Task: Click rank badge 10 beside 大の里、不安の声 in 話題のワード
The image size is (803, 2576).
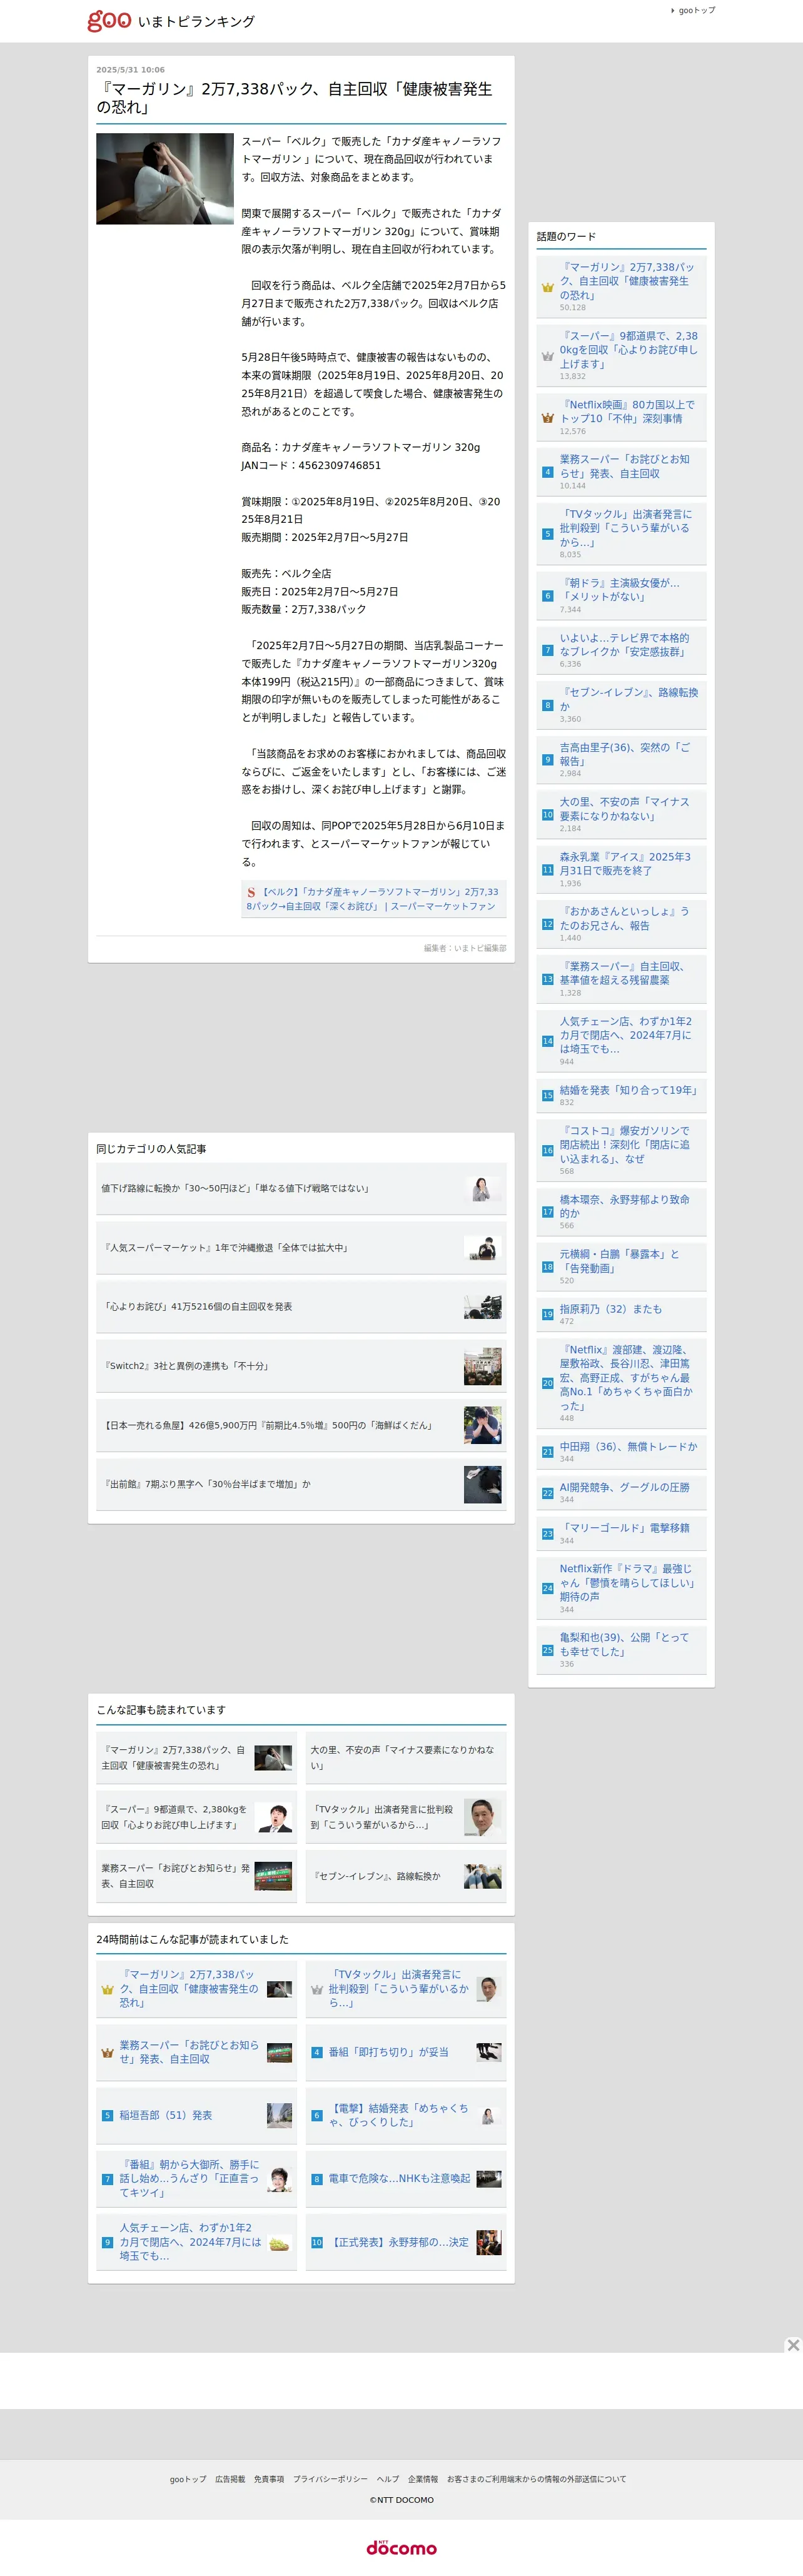Action: 548,815
